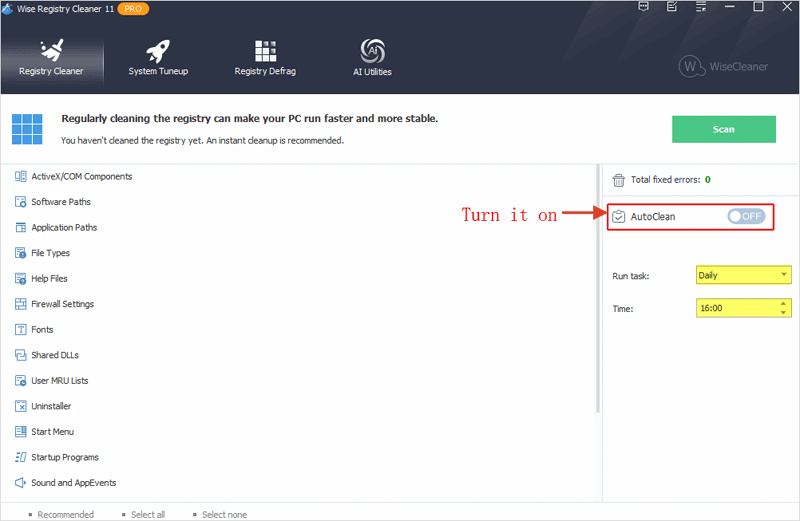Click the Total fixed errors count
800x521 pixels.
[x=708, y=180]
